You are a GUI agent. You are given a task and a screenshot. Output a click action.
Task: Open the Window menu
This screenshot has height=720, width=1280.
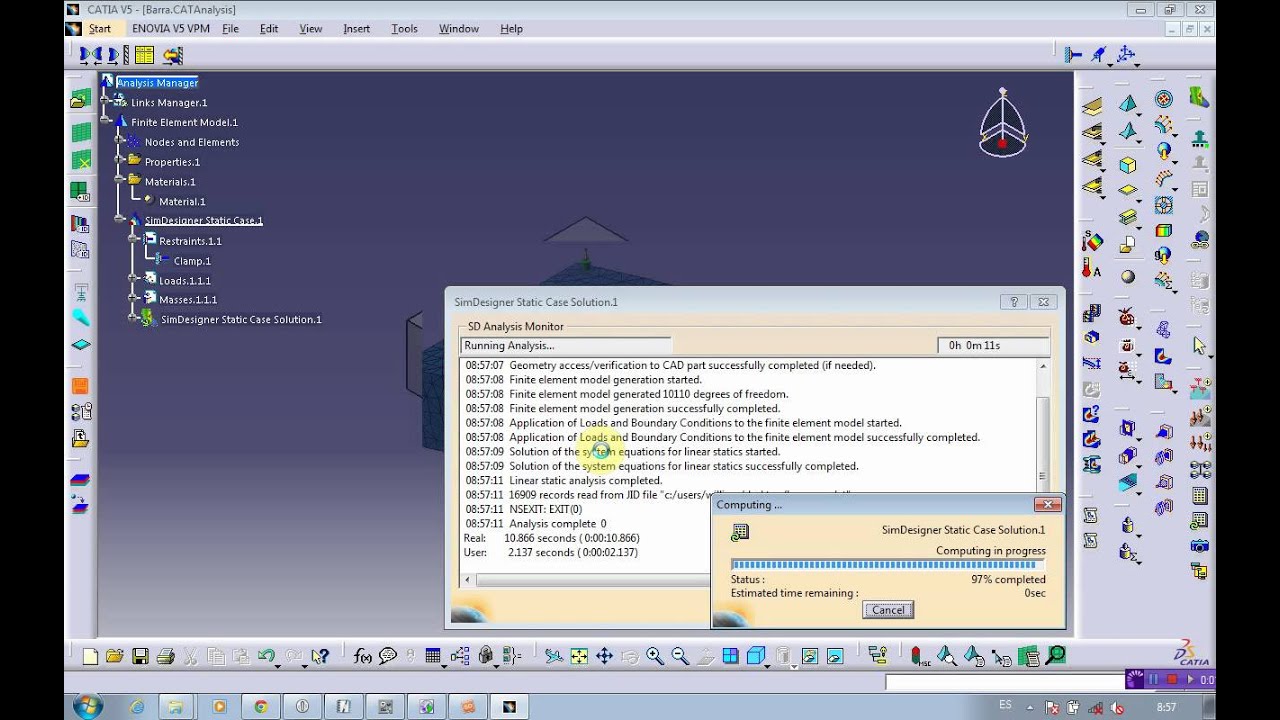click(459, 29)
